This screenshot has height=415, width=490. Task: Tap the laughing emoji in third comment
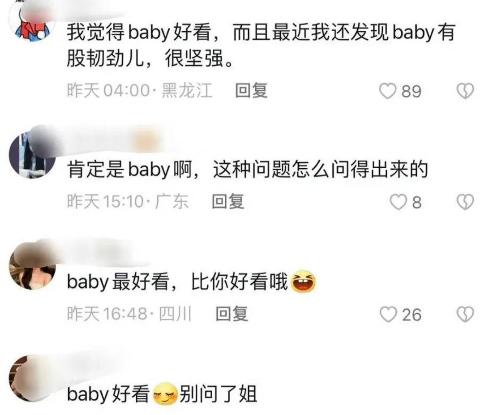click(303, 281)
